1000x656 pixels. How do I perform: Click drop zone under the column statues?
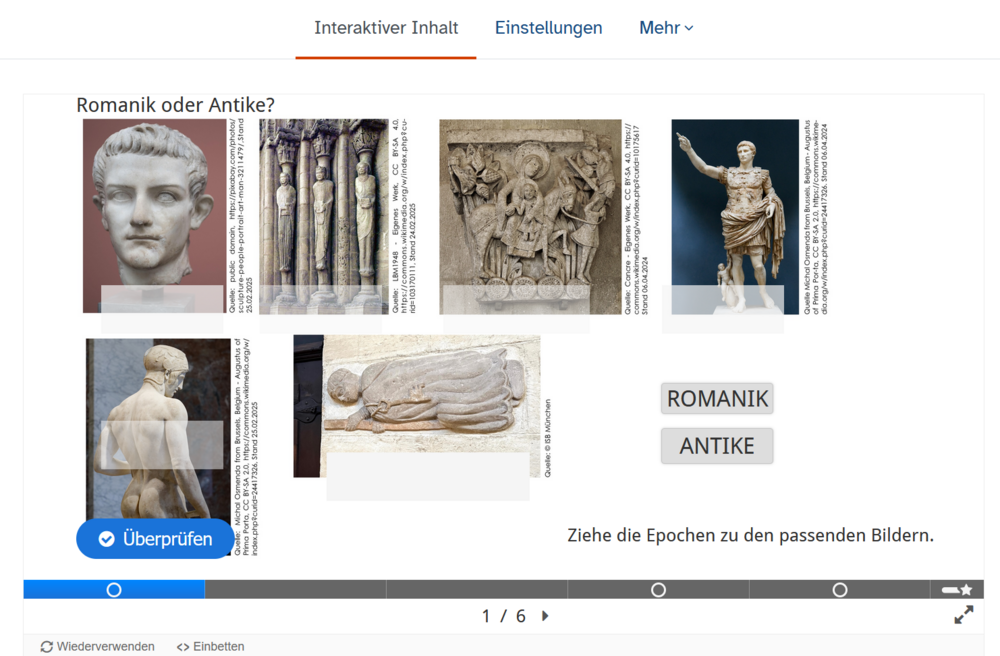(x=321, y=309)
